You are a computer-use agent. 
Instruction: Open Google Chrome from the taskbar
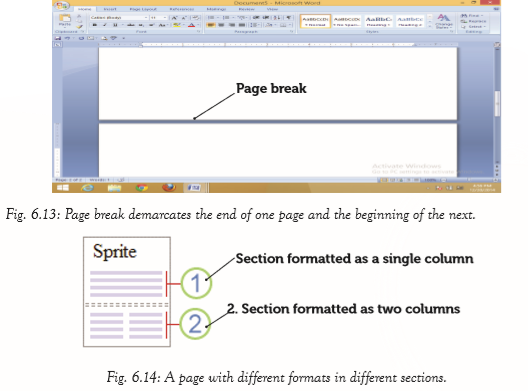tap(142, 188)
